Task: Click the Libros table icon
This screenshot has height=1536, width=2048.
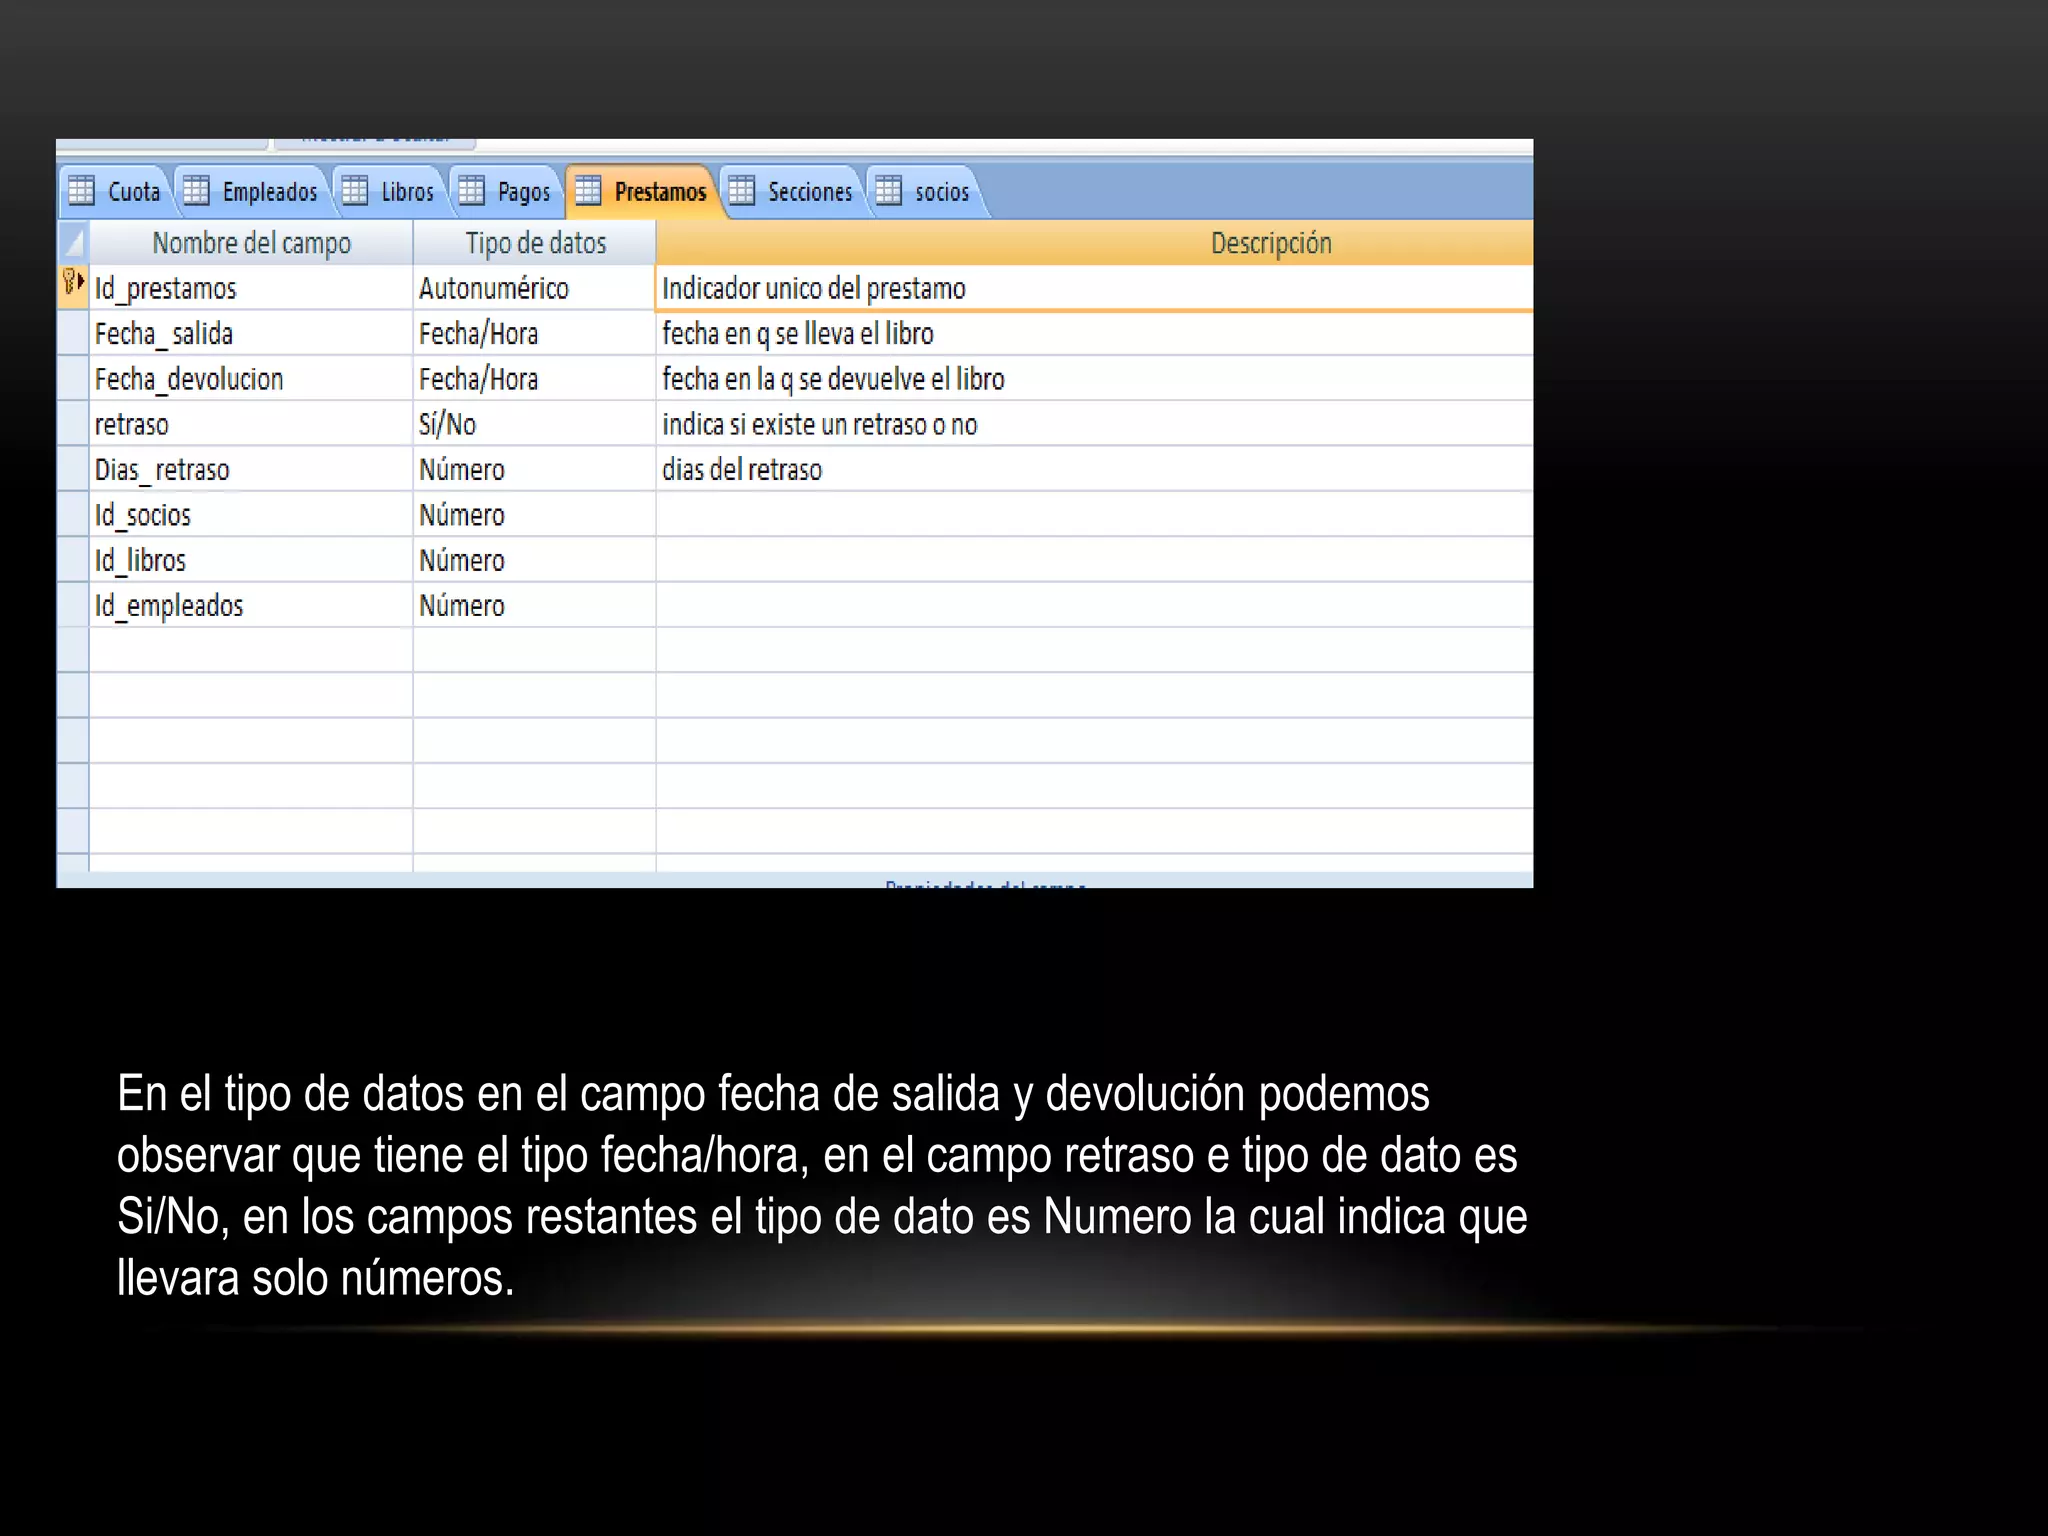Action: click(x=355, y=190)
